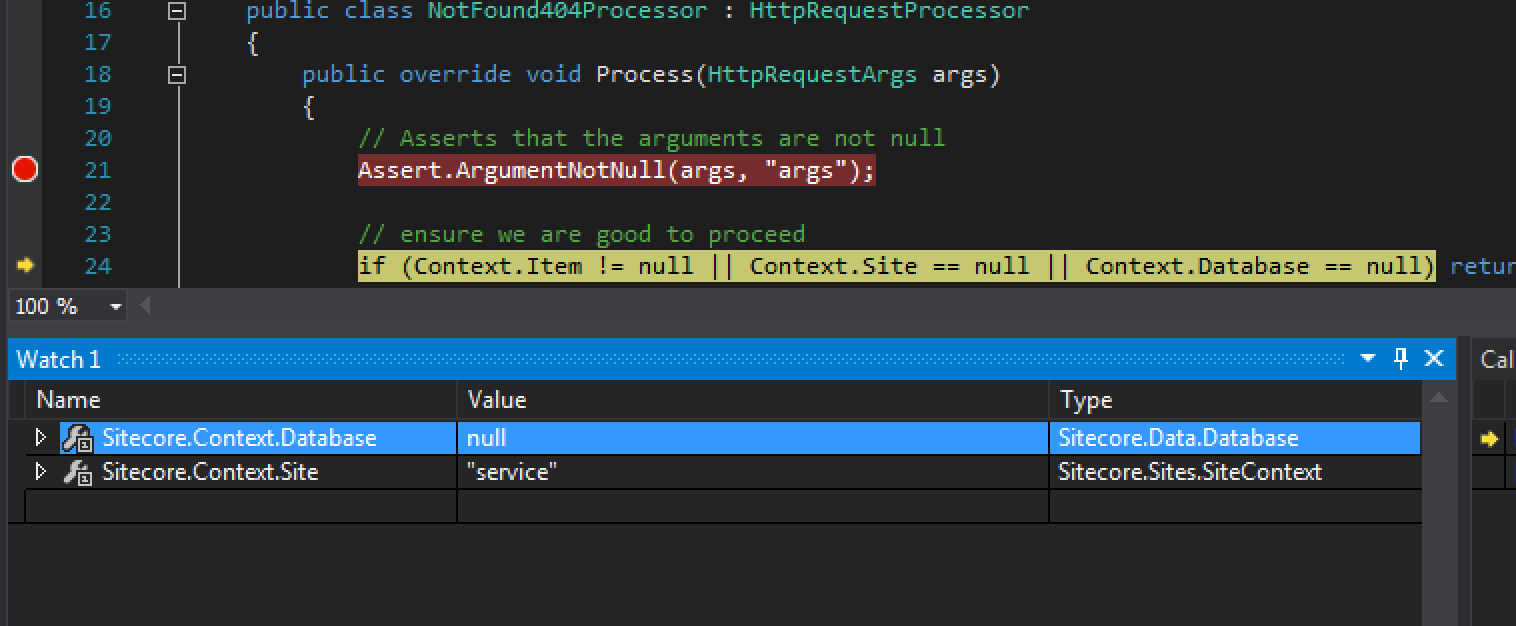Click the yellow current-statement arrow on line 24
The width and height of the screenshot is (1516, 626).
pos(25,265)
